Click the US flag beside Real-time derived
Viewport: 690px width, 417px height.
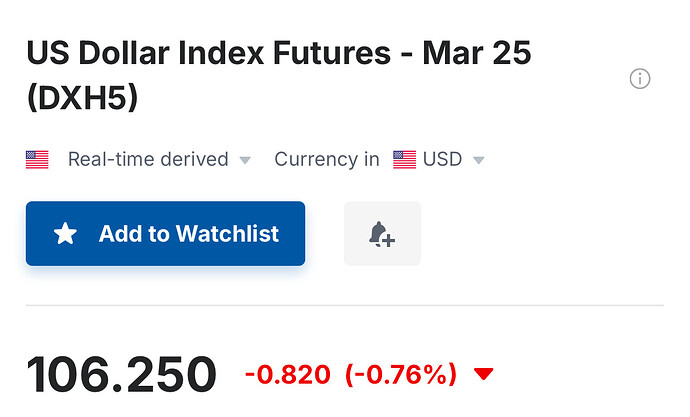tap(37, 159)
